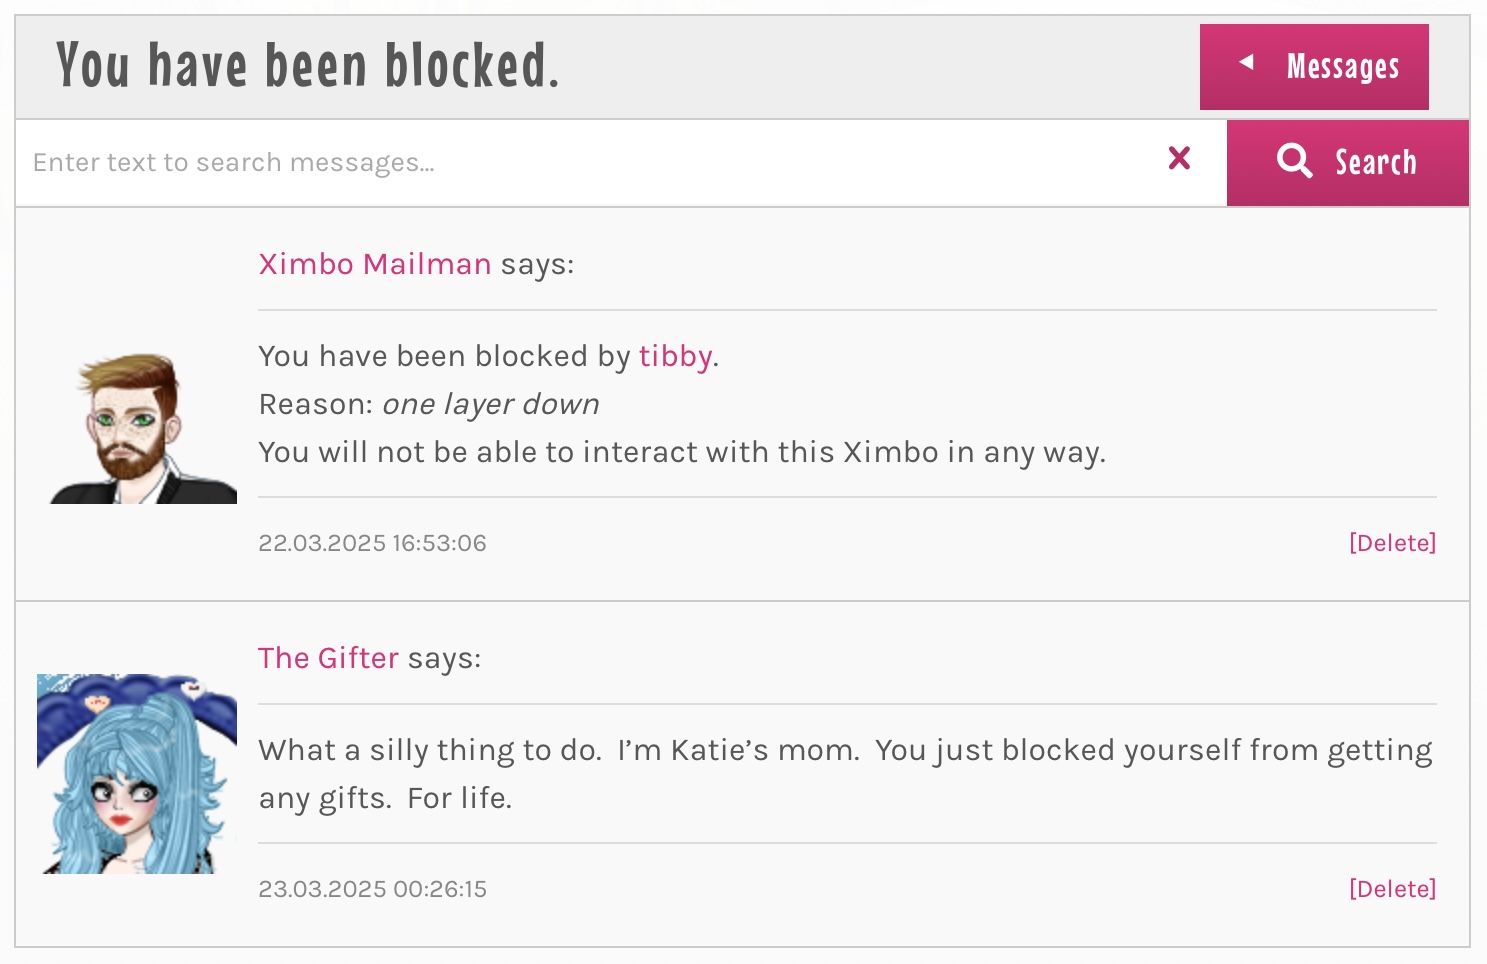1487x964 pixels.
Task: Click the back arrow icon beside Messages
Action: tap(1246, 62)
